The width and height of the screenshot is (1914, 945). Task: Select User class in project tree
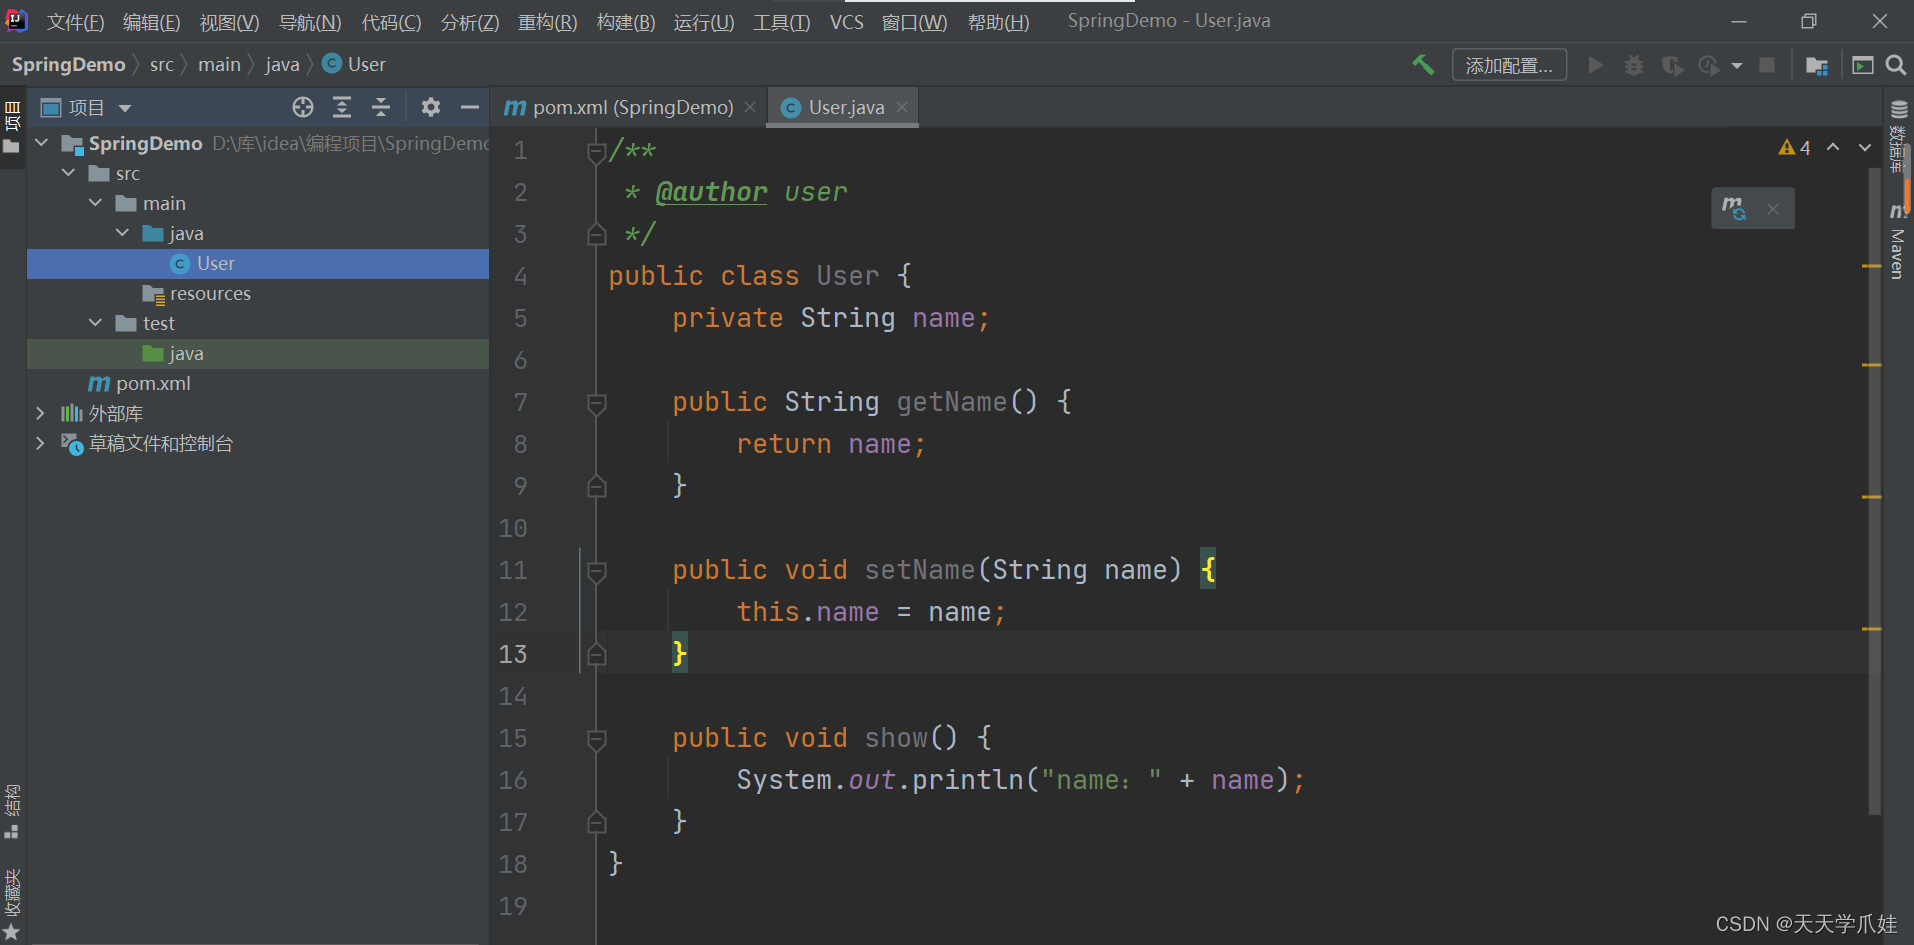258,264
